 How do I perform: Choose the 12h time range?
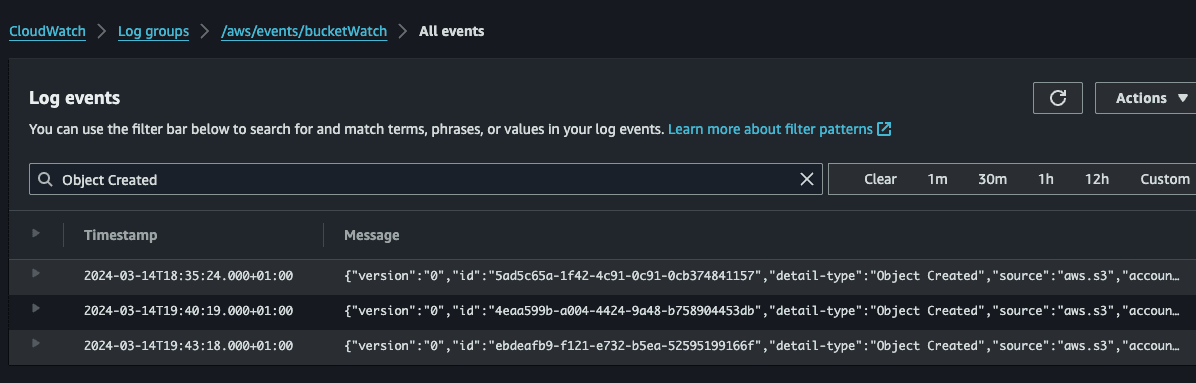[x=1097, y=179]
